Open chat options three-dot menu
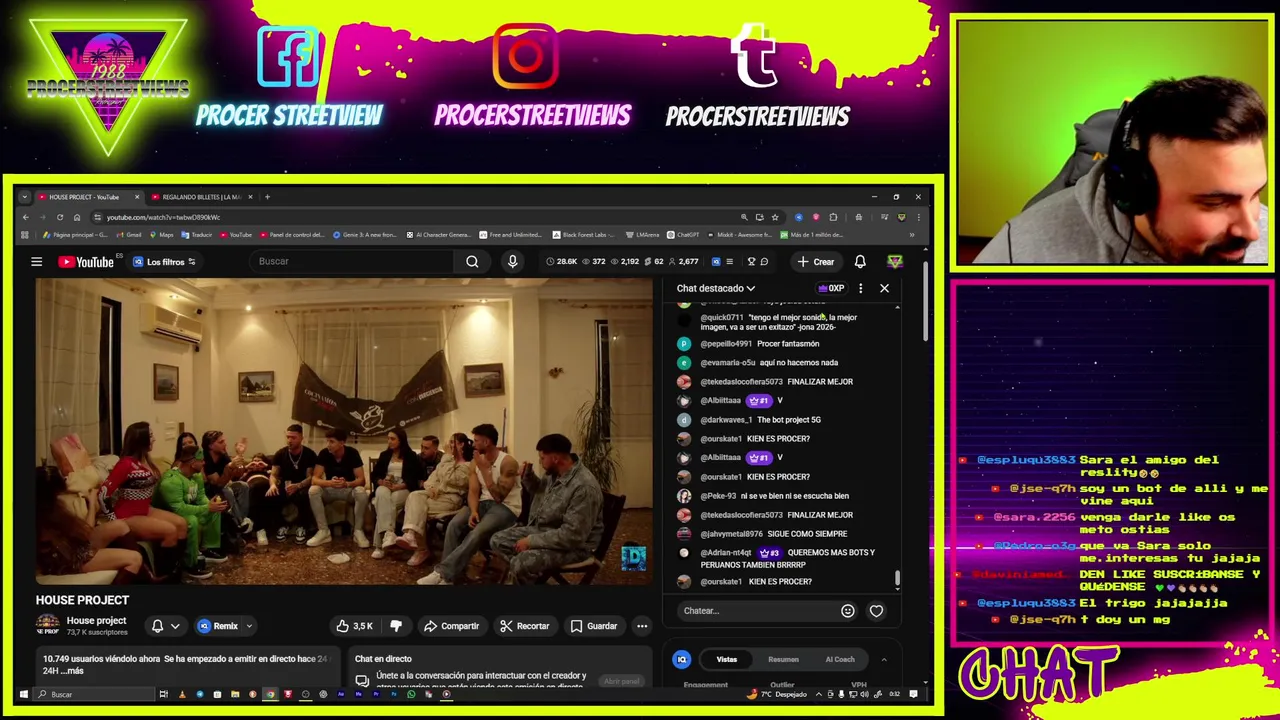Viewport: 1280px width, 720px height. coord(860,288)
